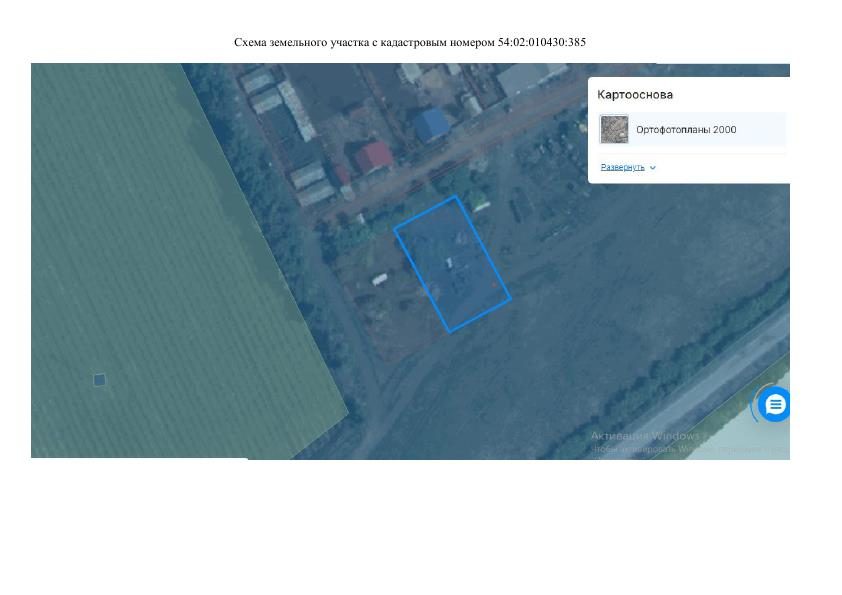Click the cadastral number title text
This screenshot has width=842, height=595.
410,42
